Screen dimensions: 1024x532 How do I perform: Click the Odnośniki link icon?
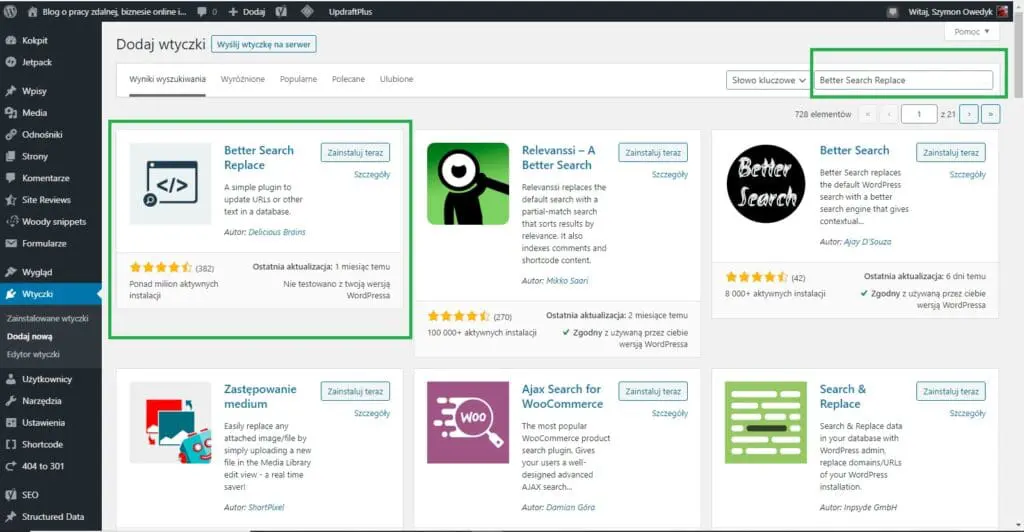(10, 134)
